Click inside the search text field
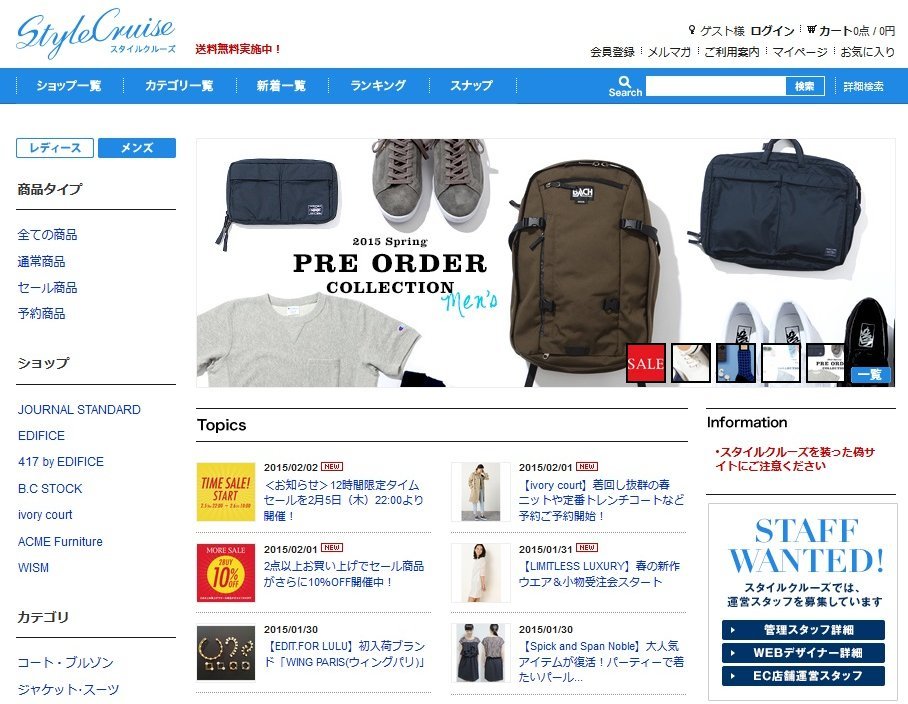The image size is (908, 704). [716, 86]
